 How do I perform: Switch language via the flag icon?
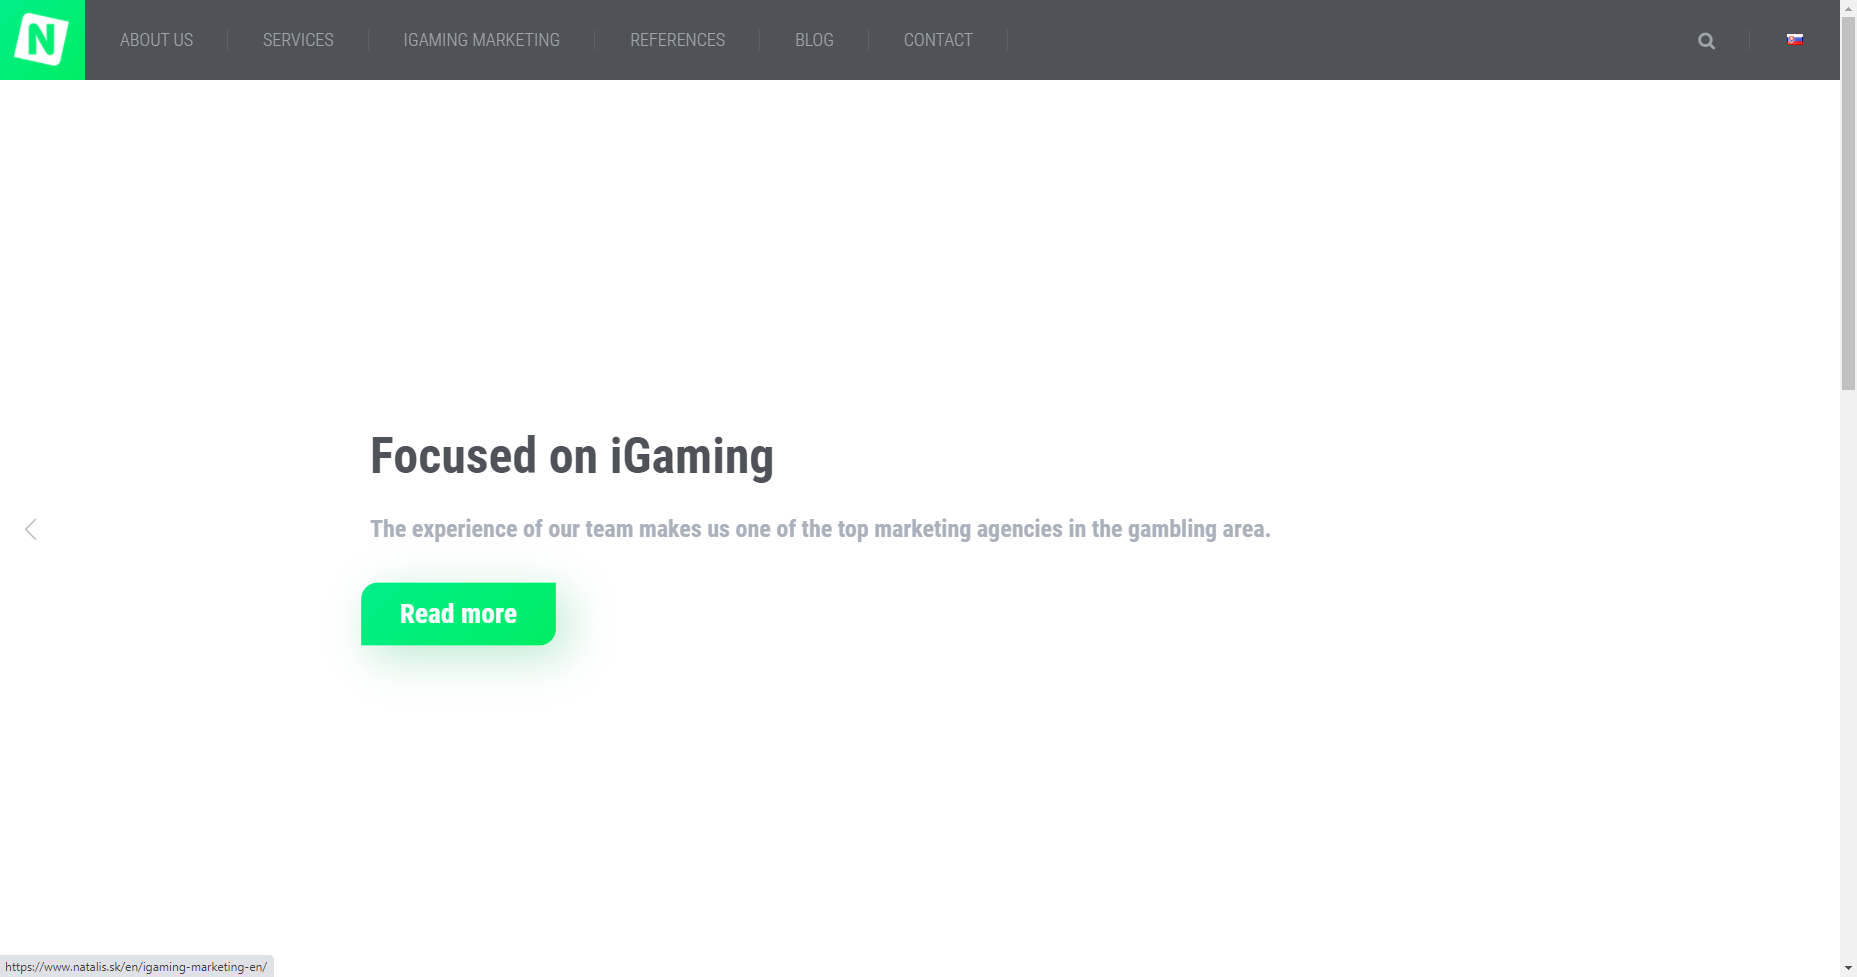point(1795,40)
